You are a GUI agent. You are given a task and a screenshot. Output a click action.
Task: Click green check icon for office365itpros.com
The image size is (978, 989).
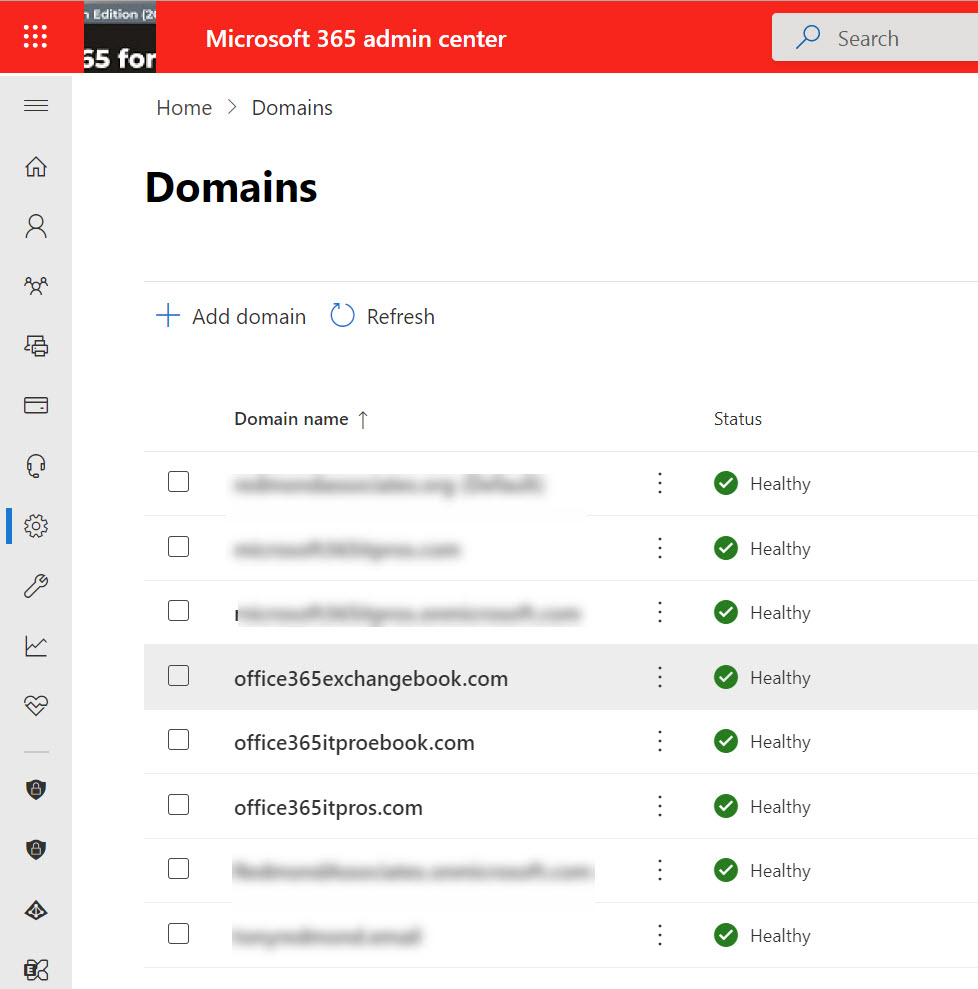pos(726,805)
